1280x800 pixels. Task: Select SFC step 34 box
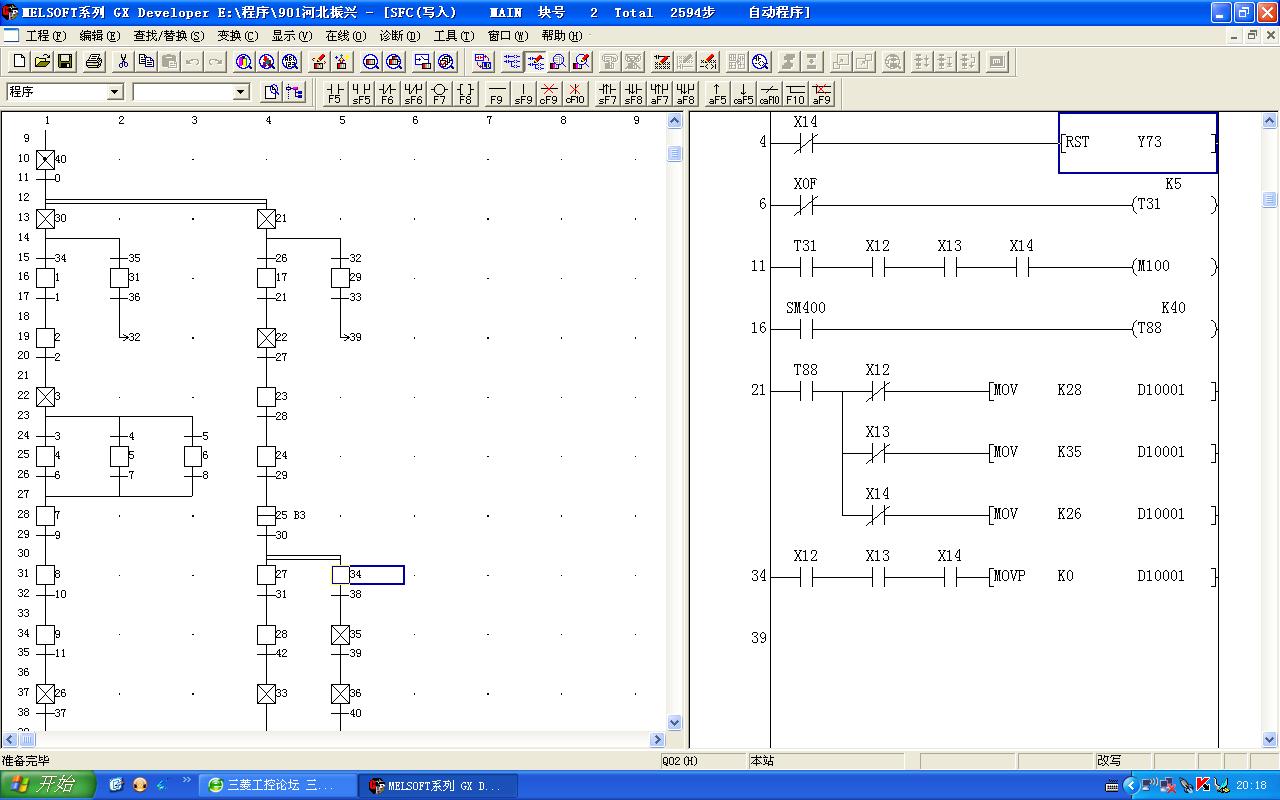341,575
